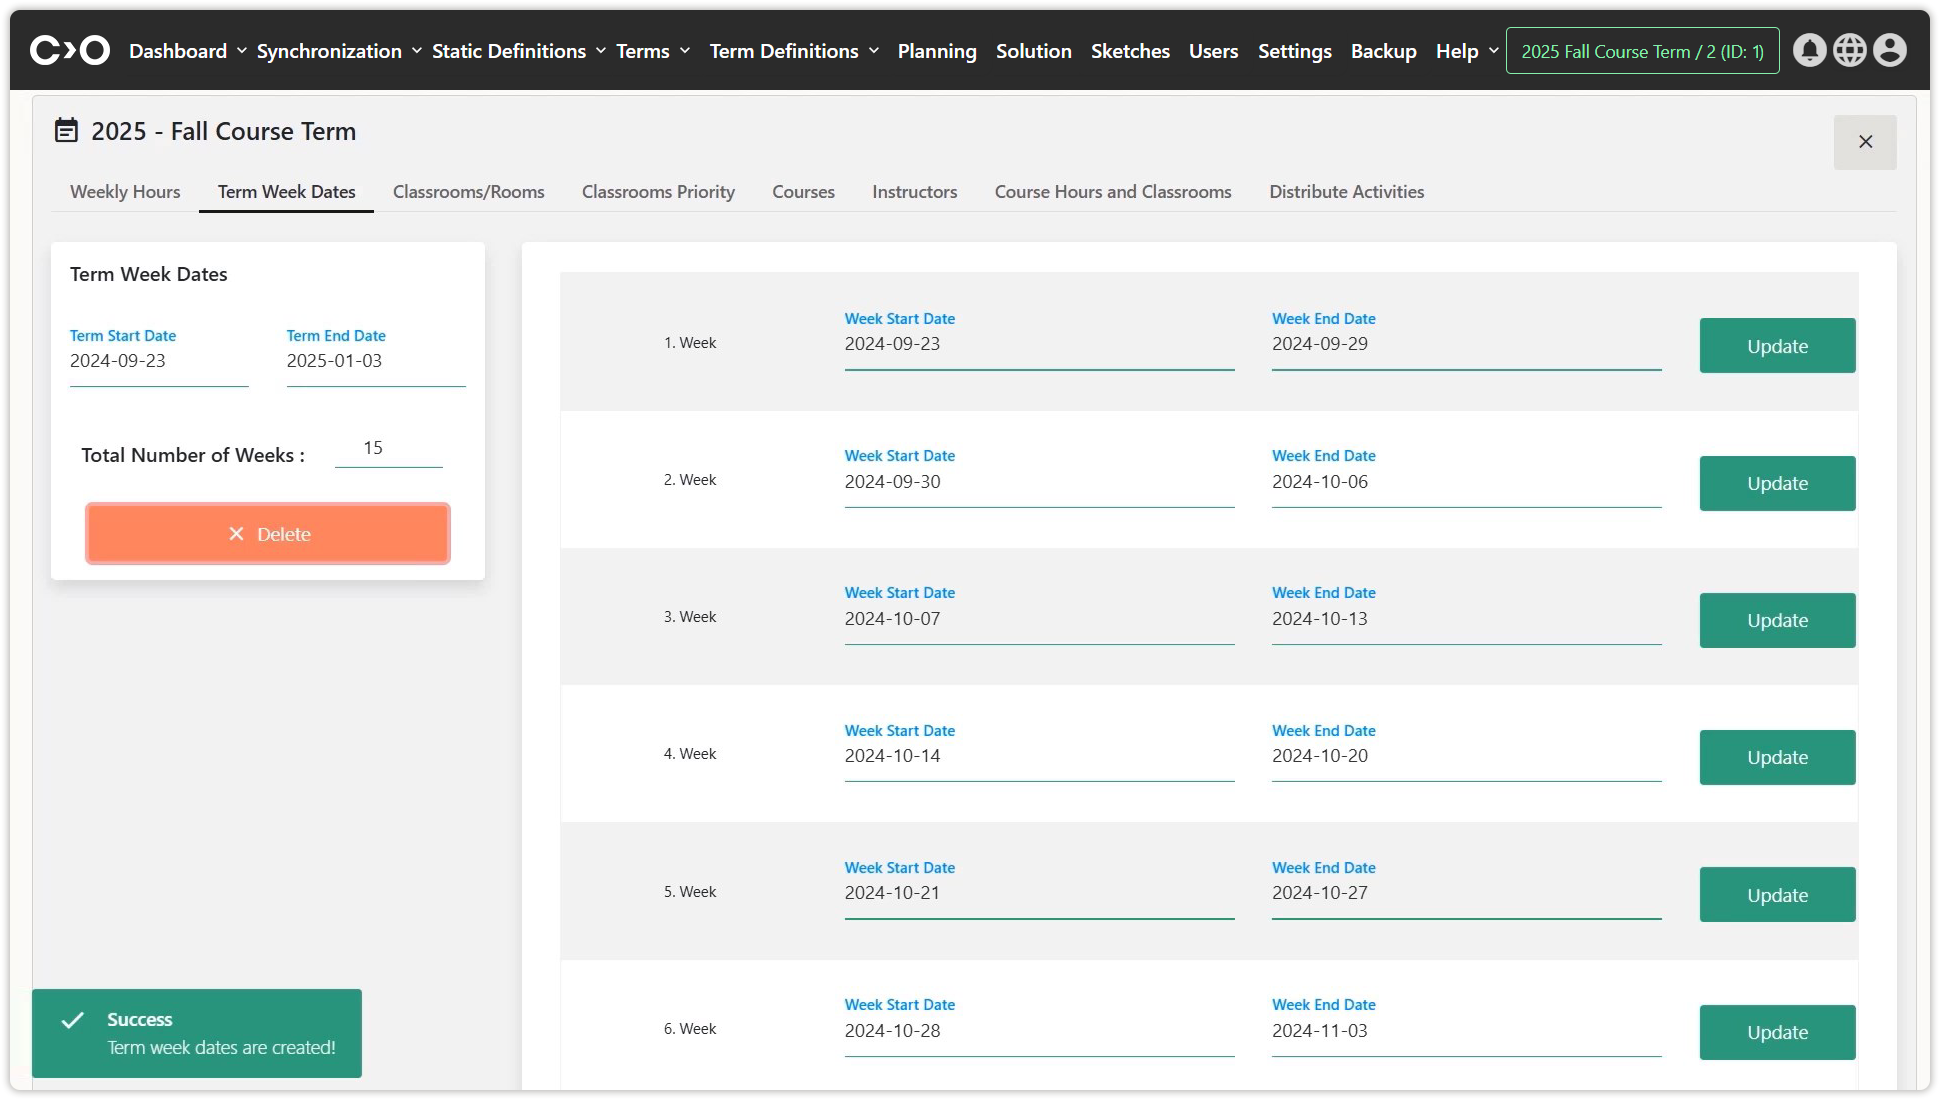Close the term panel with X
Image resolution: width=1940 pixels, height=1100 pixels.
[x=1864, y=142]
